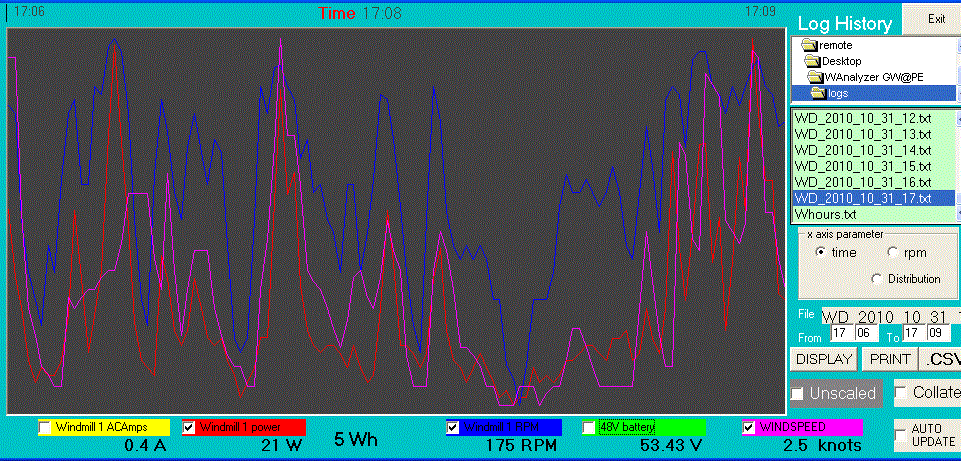The image size is (961, 461).
Task: Open the Desktop folder icon
Action: 813,62
